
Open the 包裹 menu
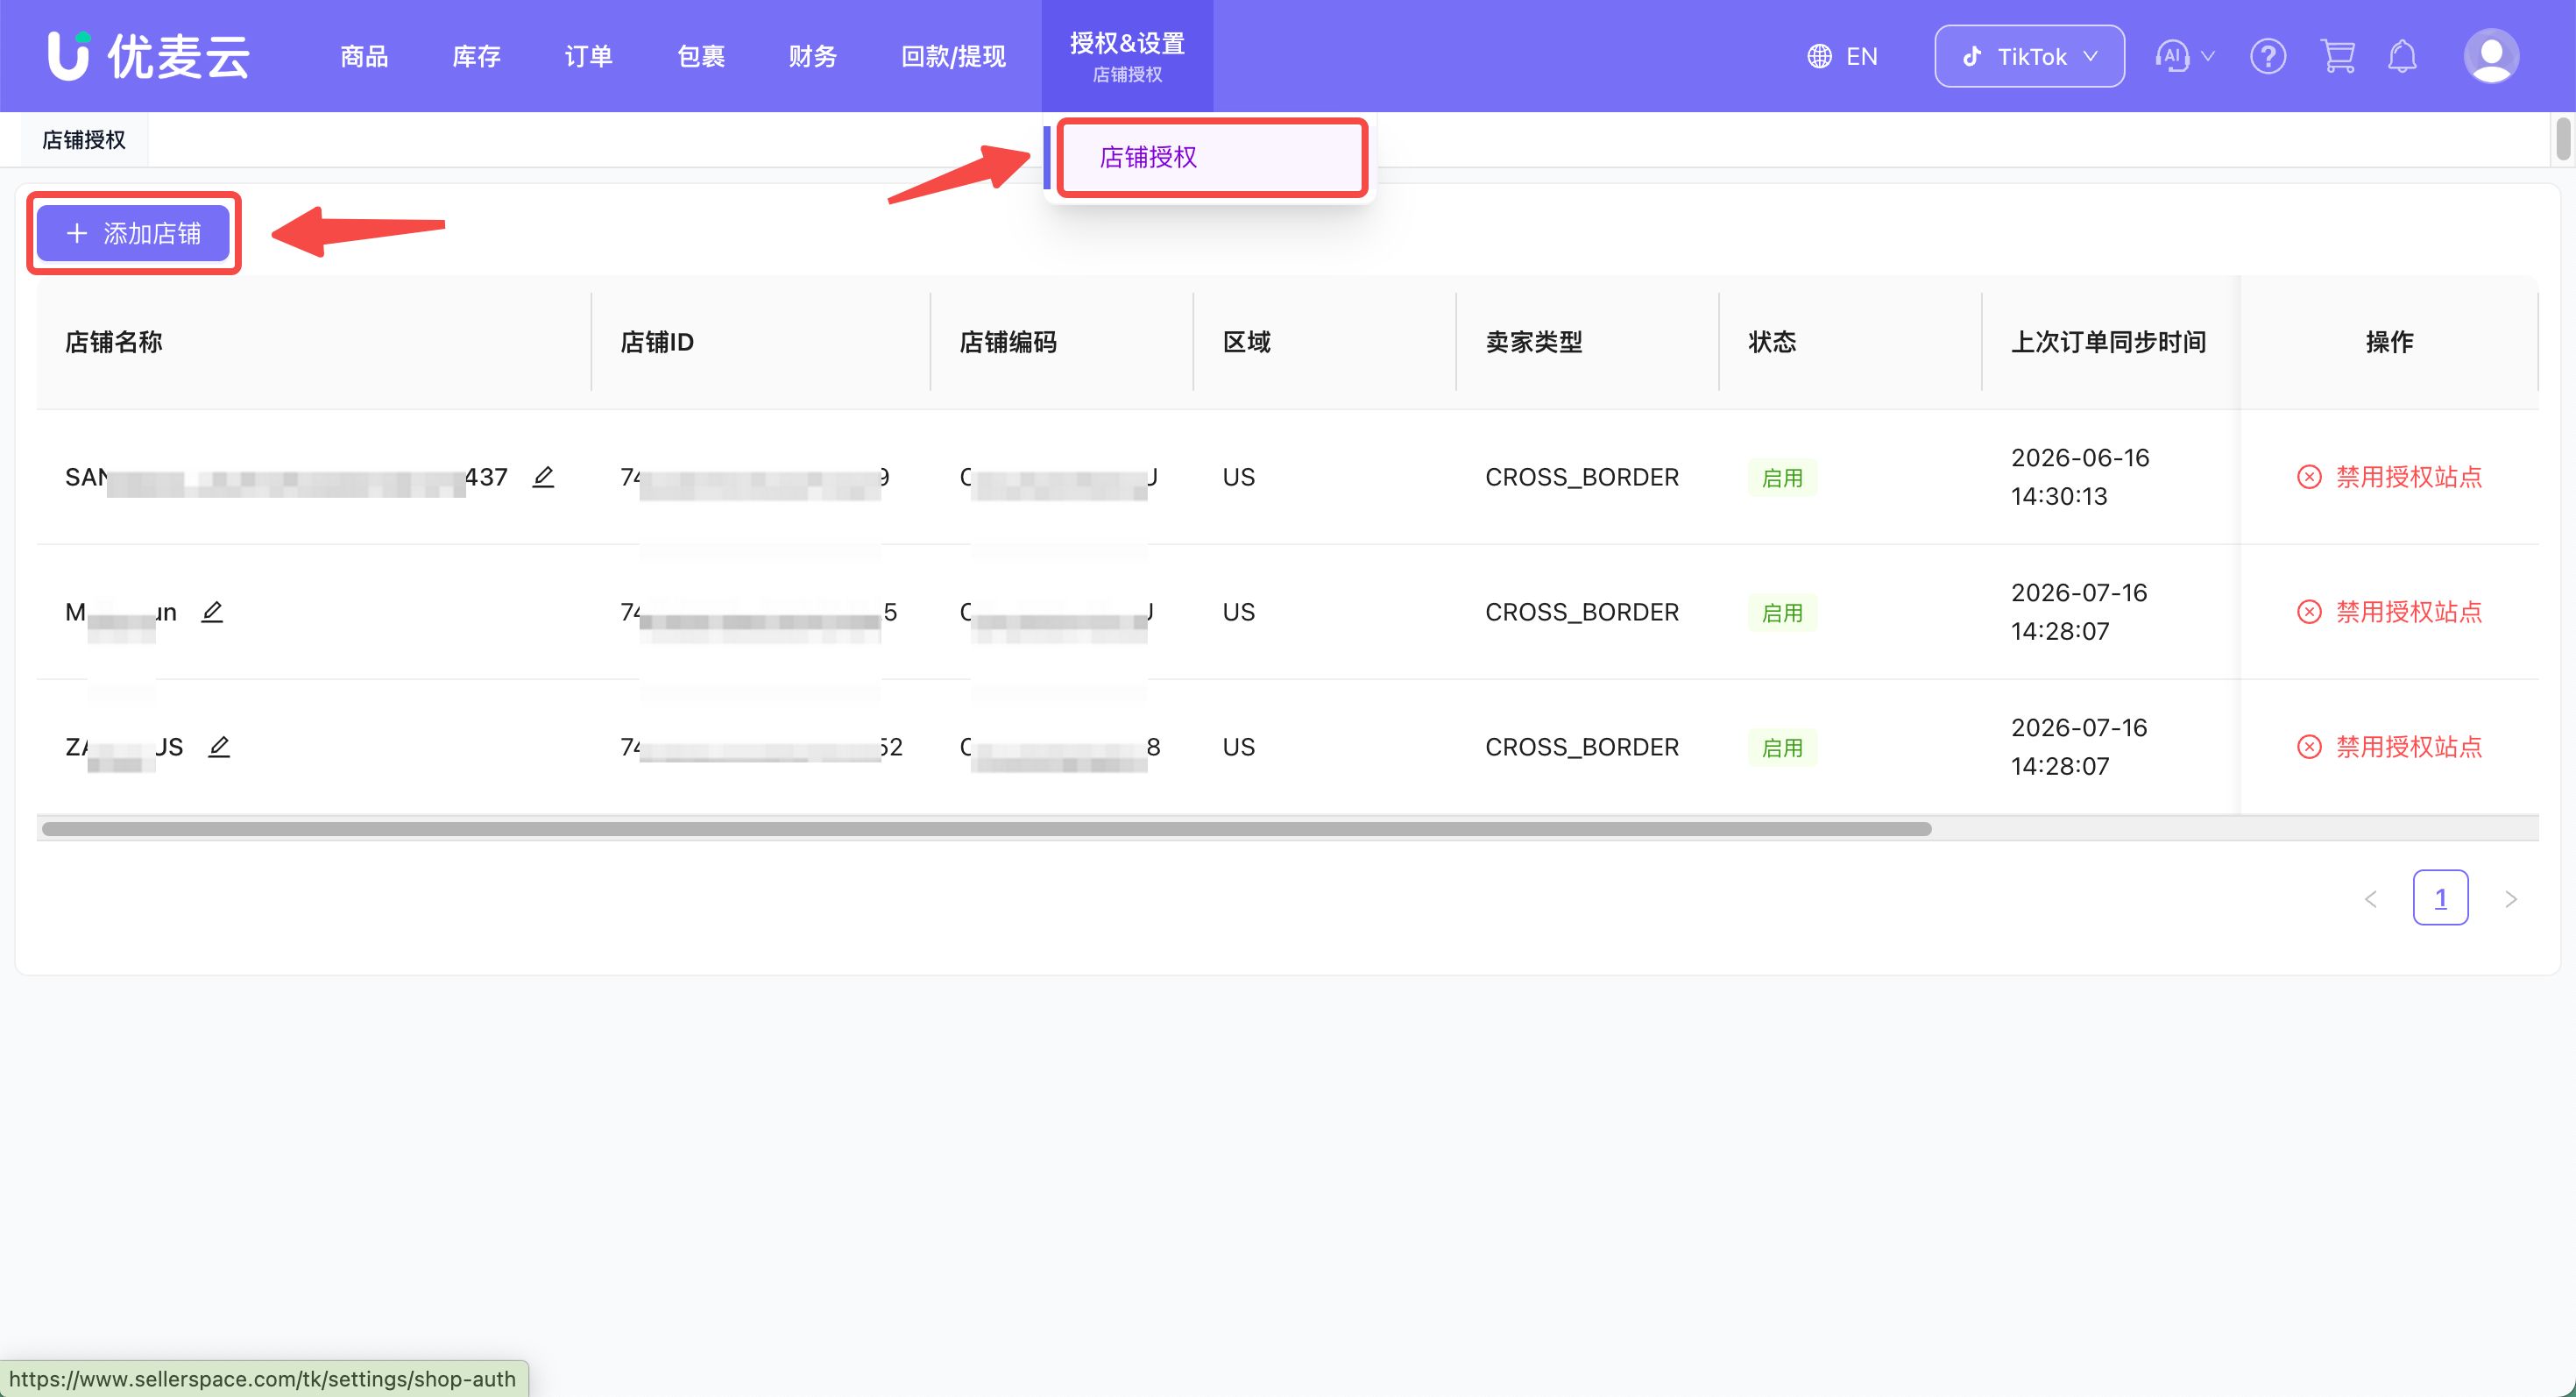tap(701, 56)
